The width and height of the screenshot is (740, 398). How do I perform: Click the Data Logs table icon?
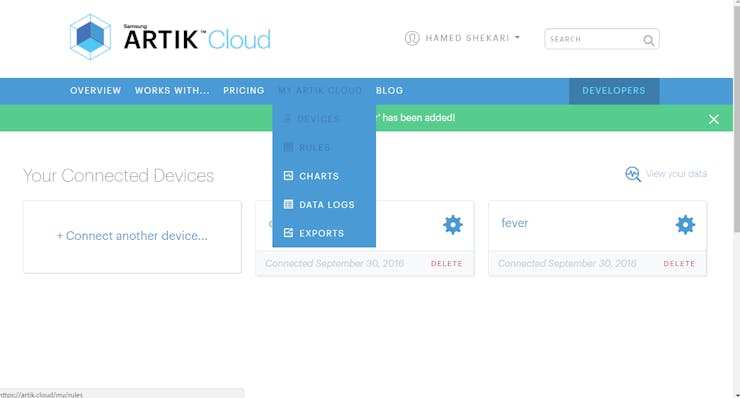point(288,204)
